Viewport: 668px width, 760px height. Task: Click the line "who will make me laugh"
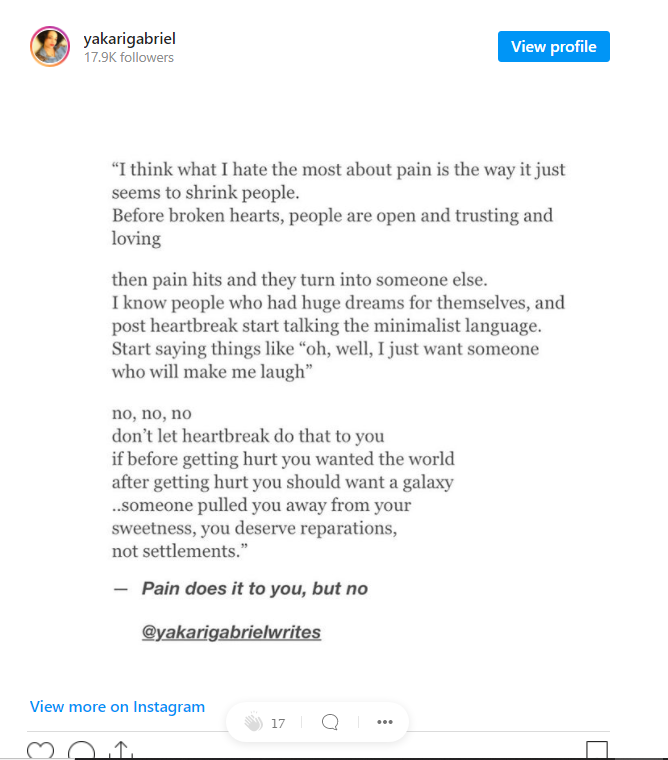pos(212,372)
